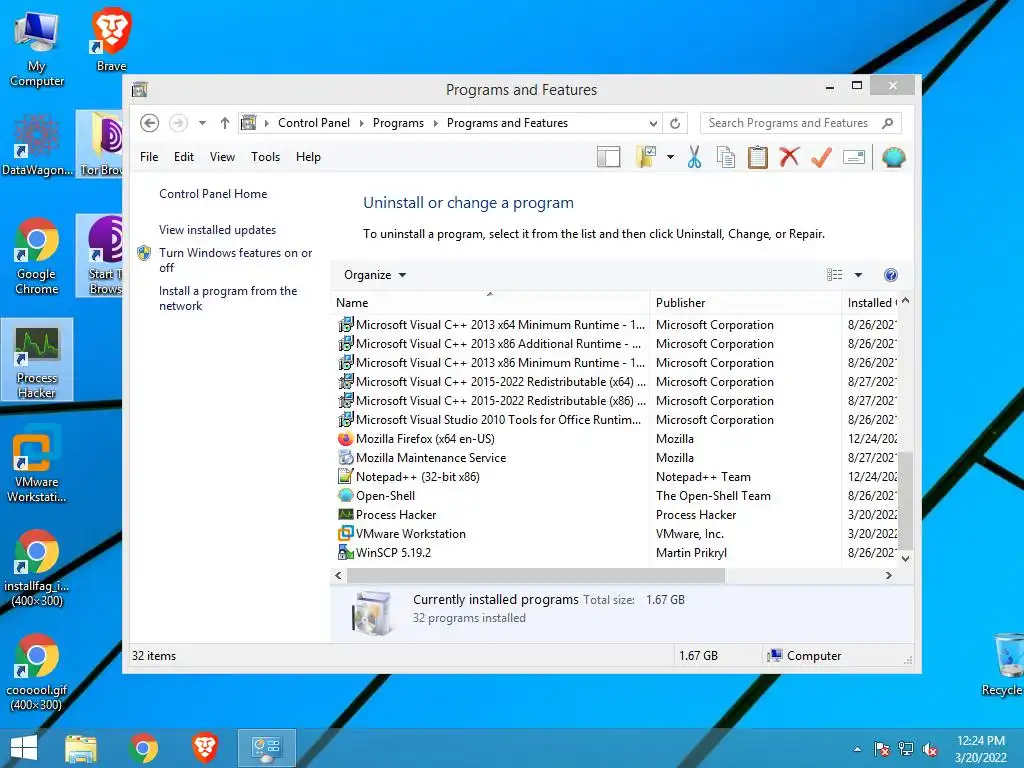Select Microsoft Visual C++ 2015-2022 Redistributable (x64)
The height and width of the screenshot is (768, 1024).
(500, 381)
